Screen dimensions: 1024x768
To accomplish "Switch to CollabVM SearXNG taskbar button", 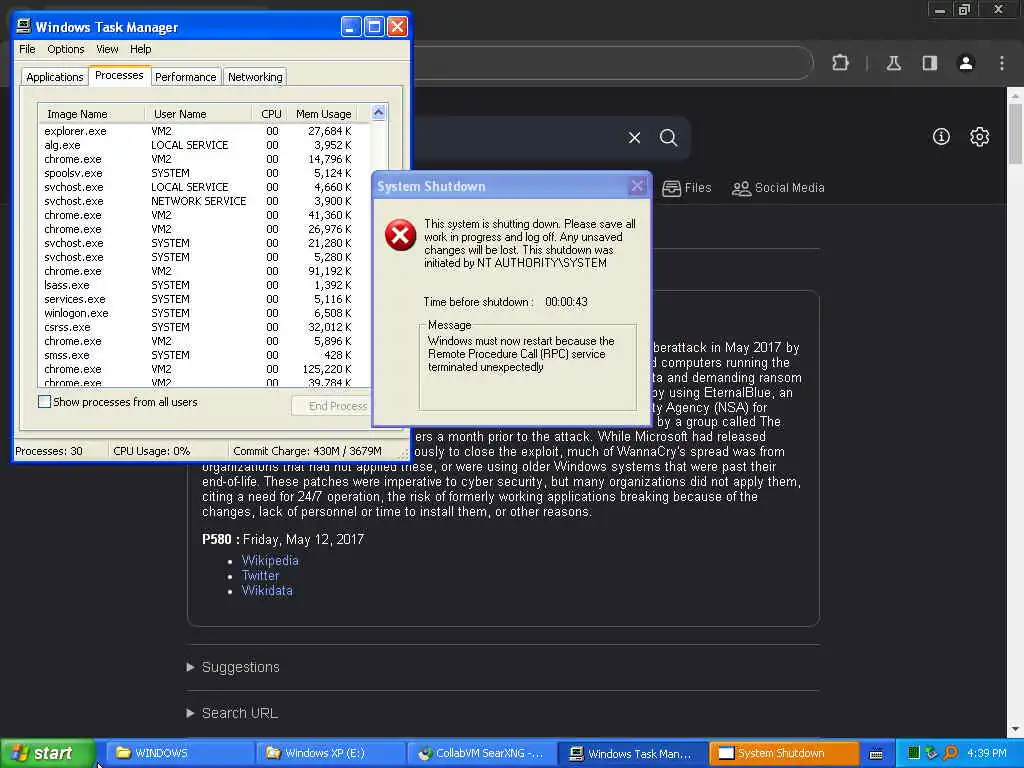I will click(x=482, y=753).
